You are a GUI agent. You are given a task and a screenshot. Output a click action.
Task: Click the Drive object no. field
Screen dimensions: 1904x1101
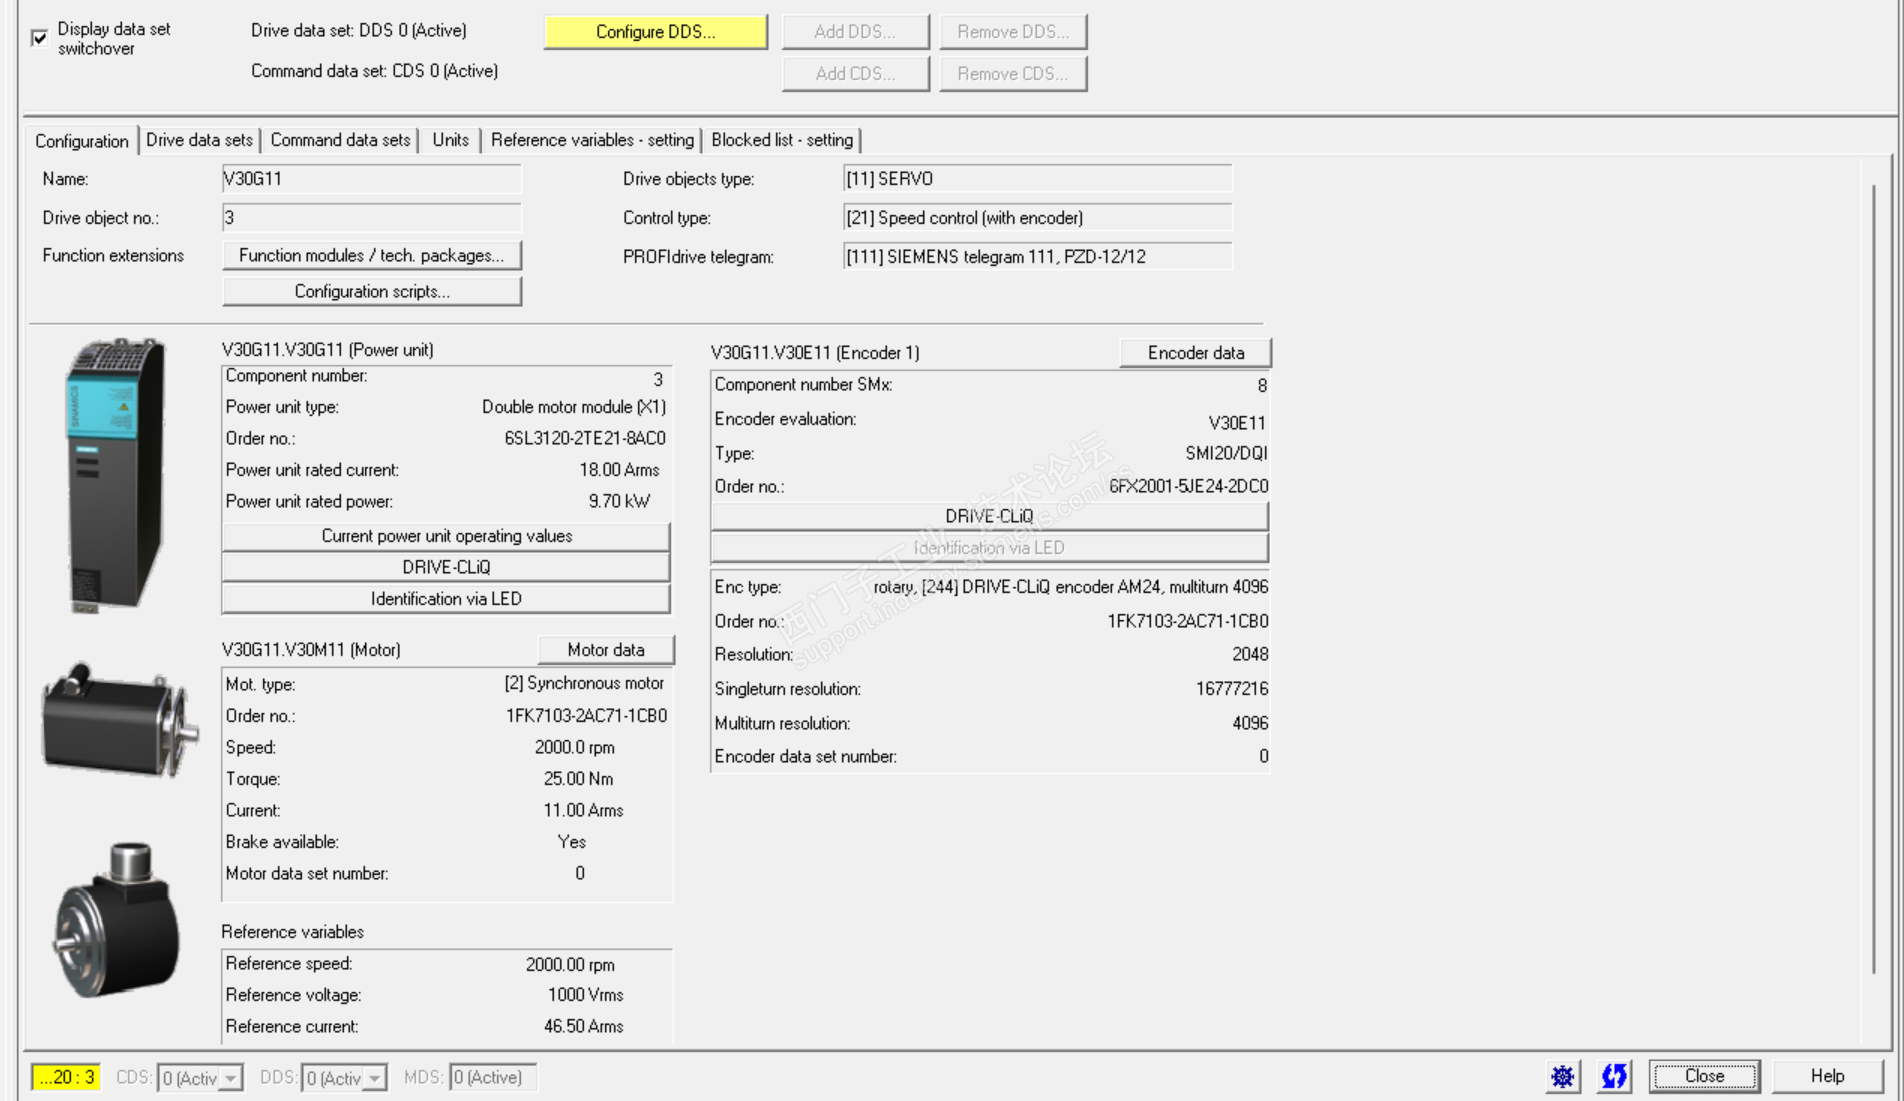click(371, 218)
